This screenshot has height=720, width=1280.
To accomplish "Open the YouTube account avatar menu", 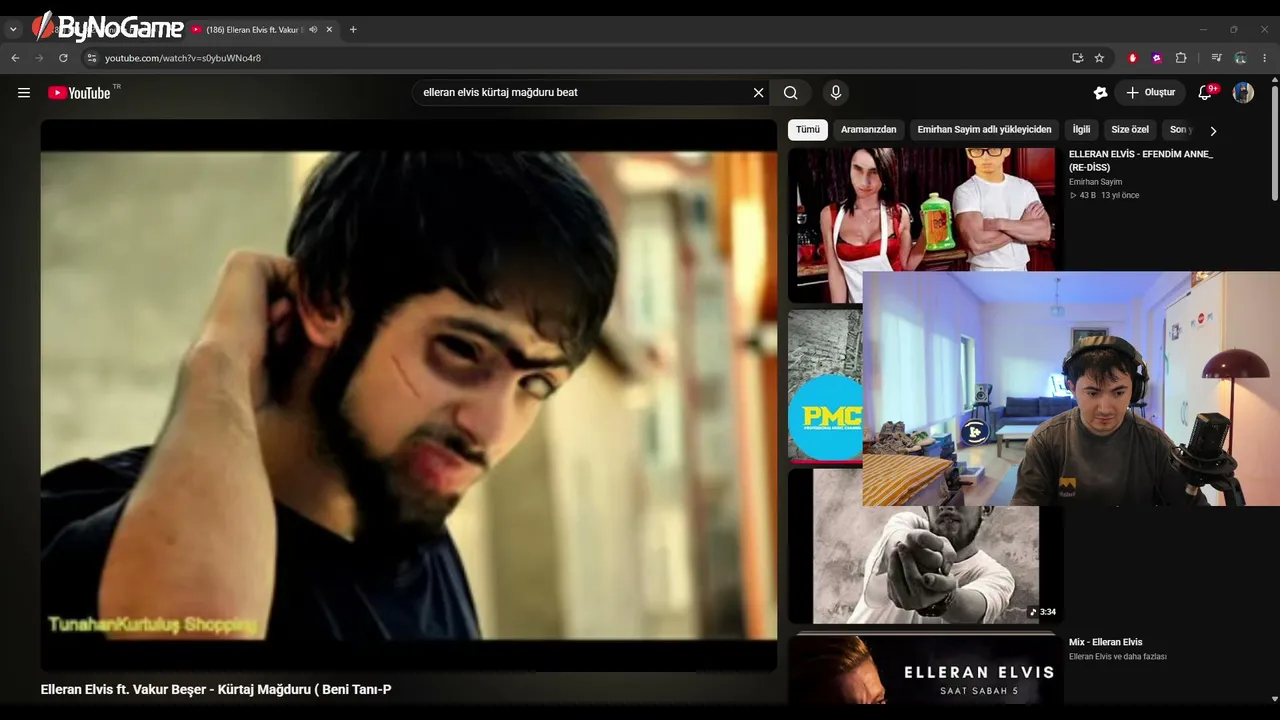I will point(1243,93).
